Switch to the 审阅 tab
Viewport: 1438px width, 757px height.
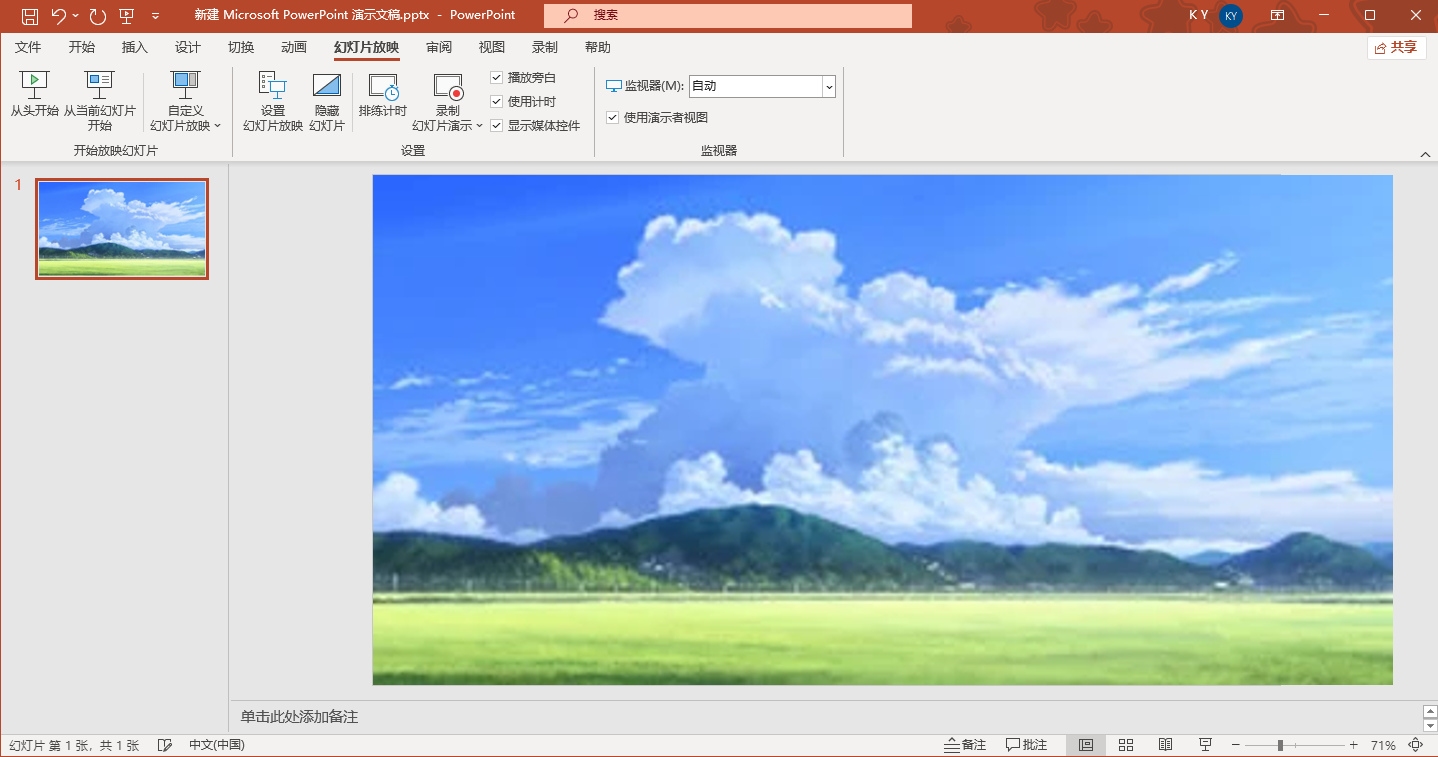click(439, 47)
